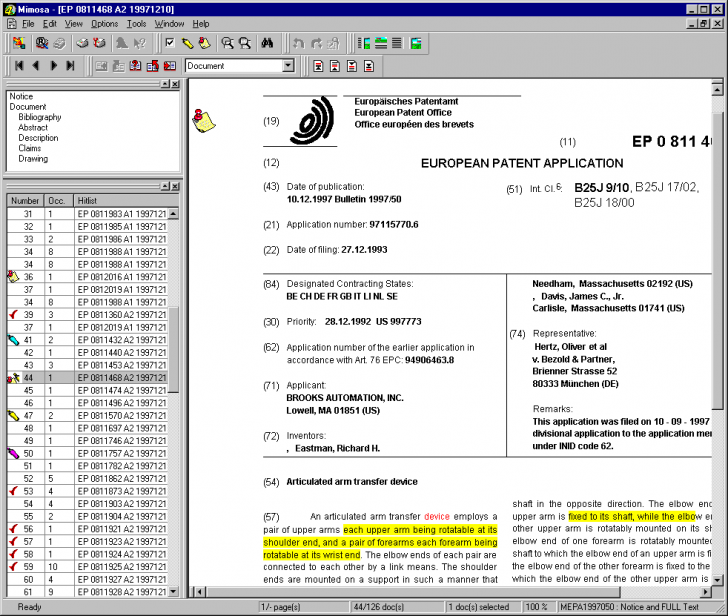Select hit EP 0811474 A2 row 45
728x616 pixels.
[87, 390]
